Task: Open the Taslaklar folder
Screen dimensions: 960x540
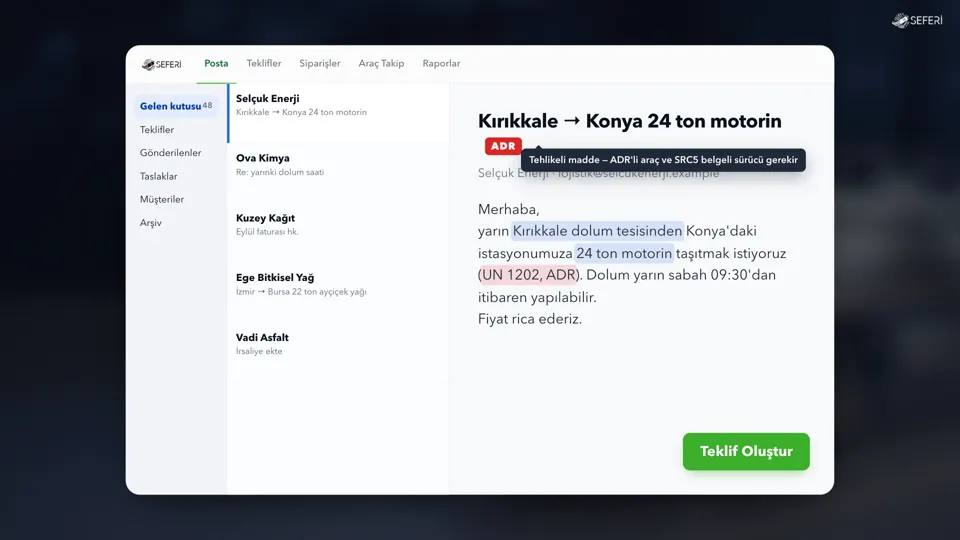Action: (159, 176)
